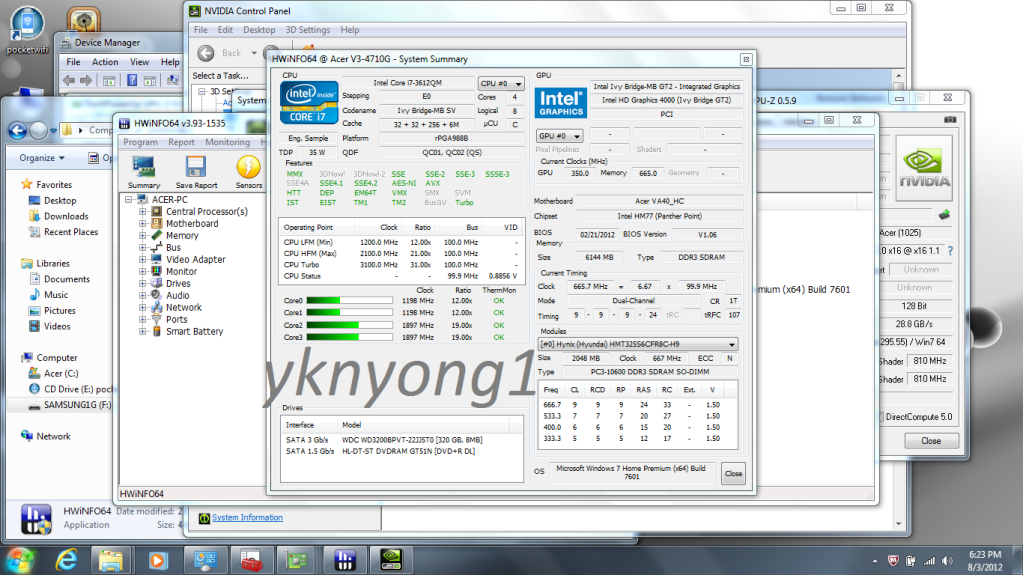This screenshot has width=1023, height=575.
Task: Click the Back arrow in NVIDIA Control Panel
Action: click(x=206, y=54)
